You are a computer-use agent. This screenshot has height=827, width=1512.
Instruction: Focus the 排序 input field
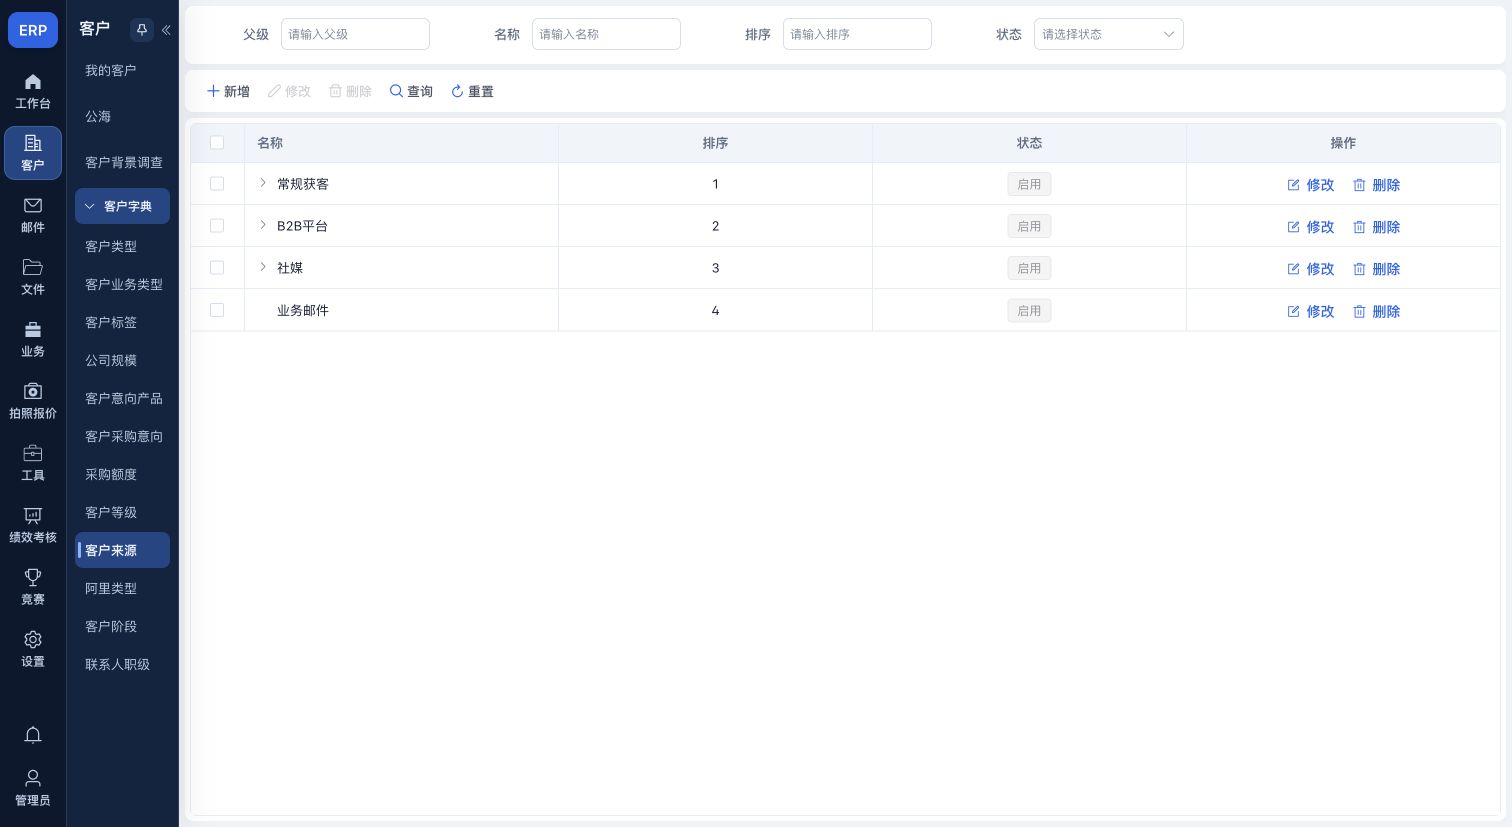click(857, 34)
